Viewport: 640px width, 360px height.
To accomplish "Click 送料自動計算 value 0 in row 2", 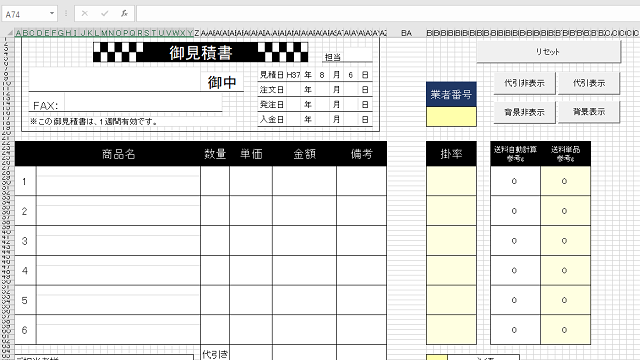I will pyautogui.click(x=514, y=211).
